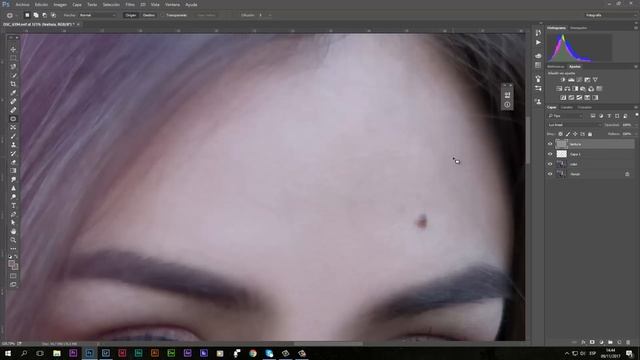Viewport: 640px width, 360px height.
Task: Delete layer with trash icon
Action: point(628,342)
